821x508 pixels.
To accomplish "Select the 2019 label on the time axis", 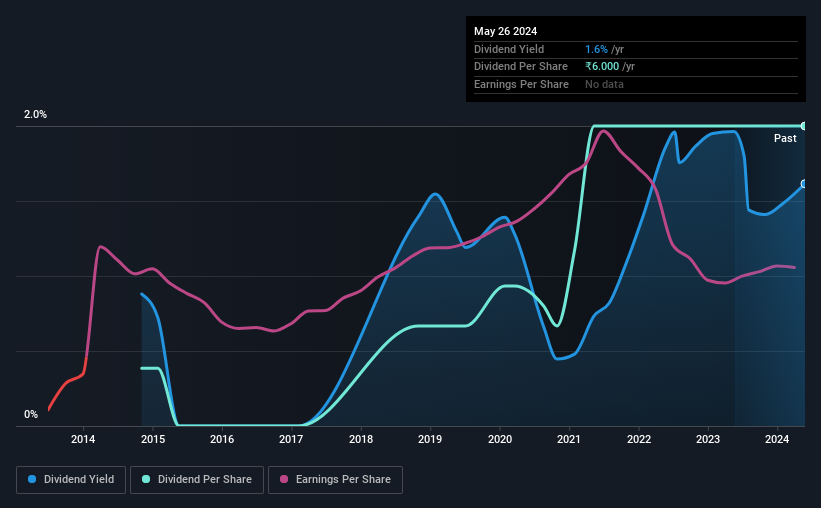I will pos(430,439).
